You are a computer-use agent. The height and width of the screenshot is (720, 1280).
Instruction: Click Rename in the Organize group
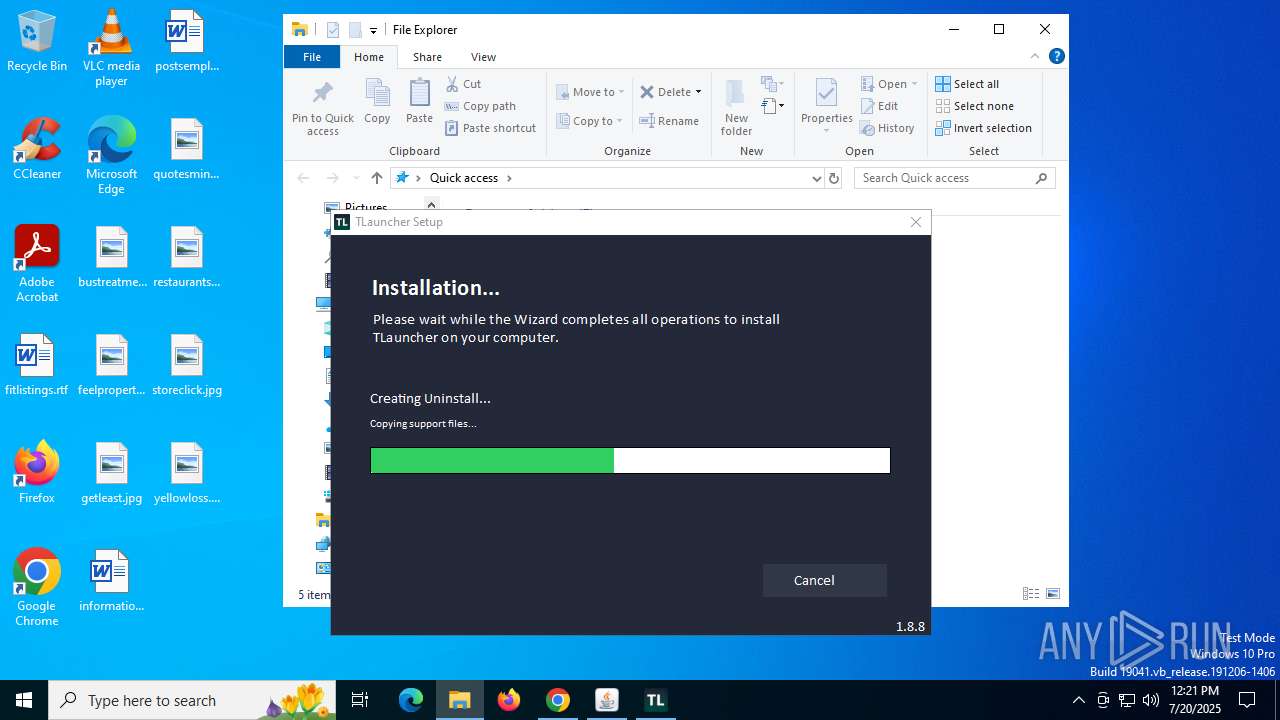click(669, 121)
